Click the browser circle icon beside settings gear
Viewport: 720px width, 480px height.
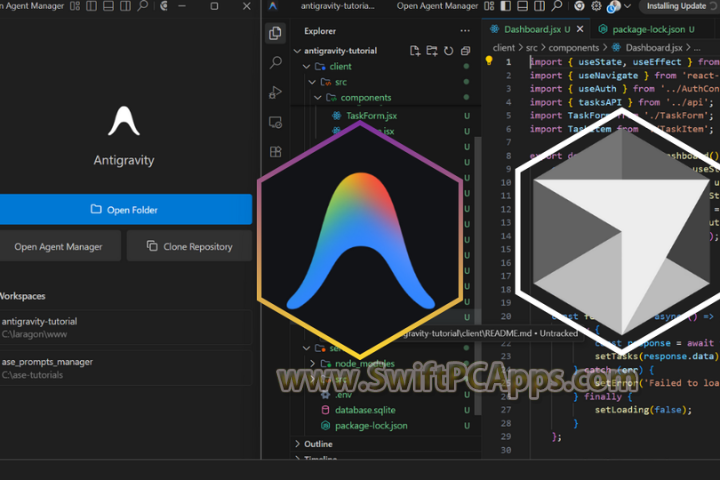[x=579, y=6]
